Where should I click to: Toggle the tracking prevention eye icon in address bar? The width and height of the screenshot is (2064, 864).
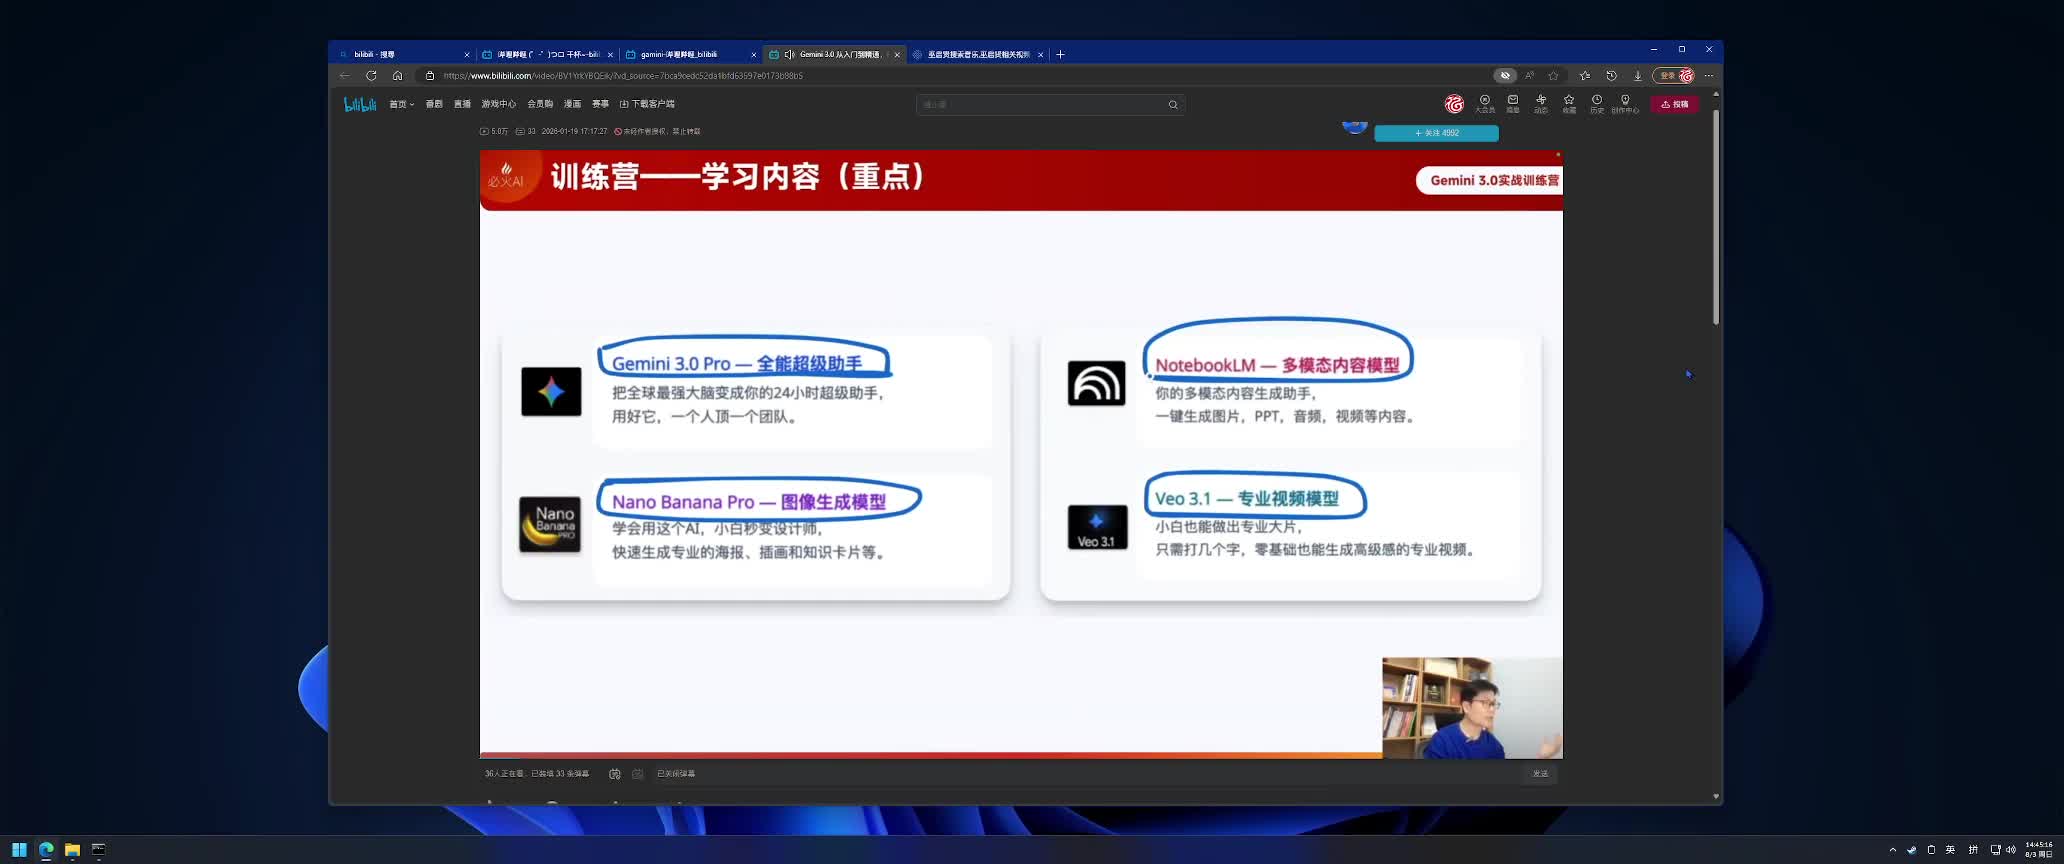[x=1504, y=76]
